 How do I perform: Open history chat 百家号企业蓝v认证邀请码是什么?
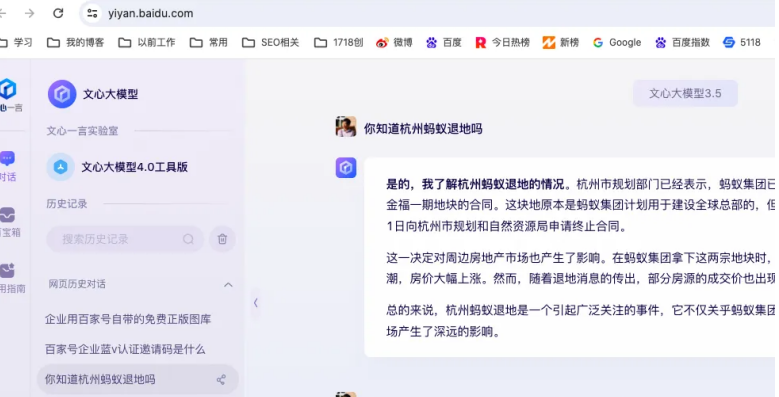[125, 349]
